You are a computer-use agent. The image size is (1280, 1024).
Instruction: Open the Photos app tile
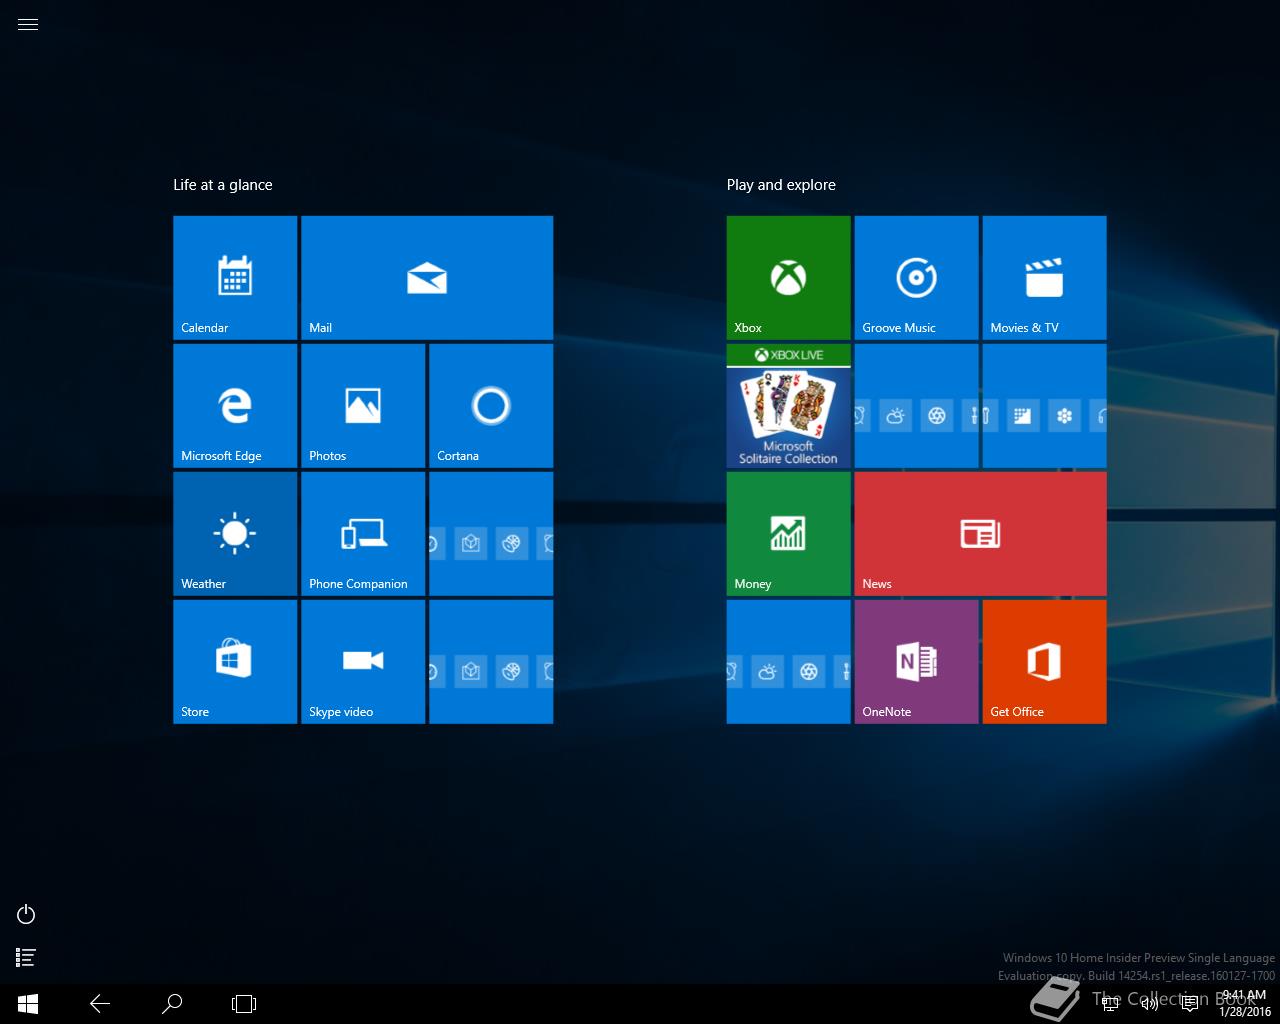[x=363, y=406]
